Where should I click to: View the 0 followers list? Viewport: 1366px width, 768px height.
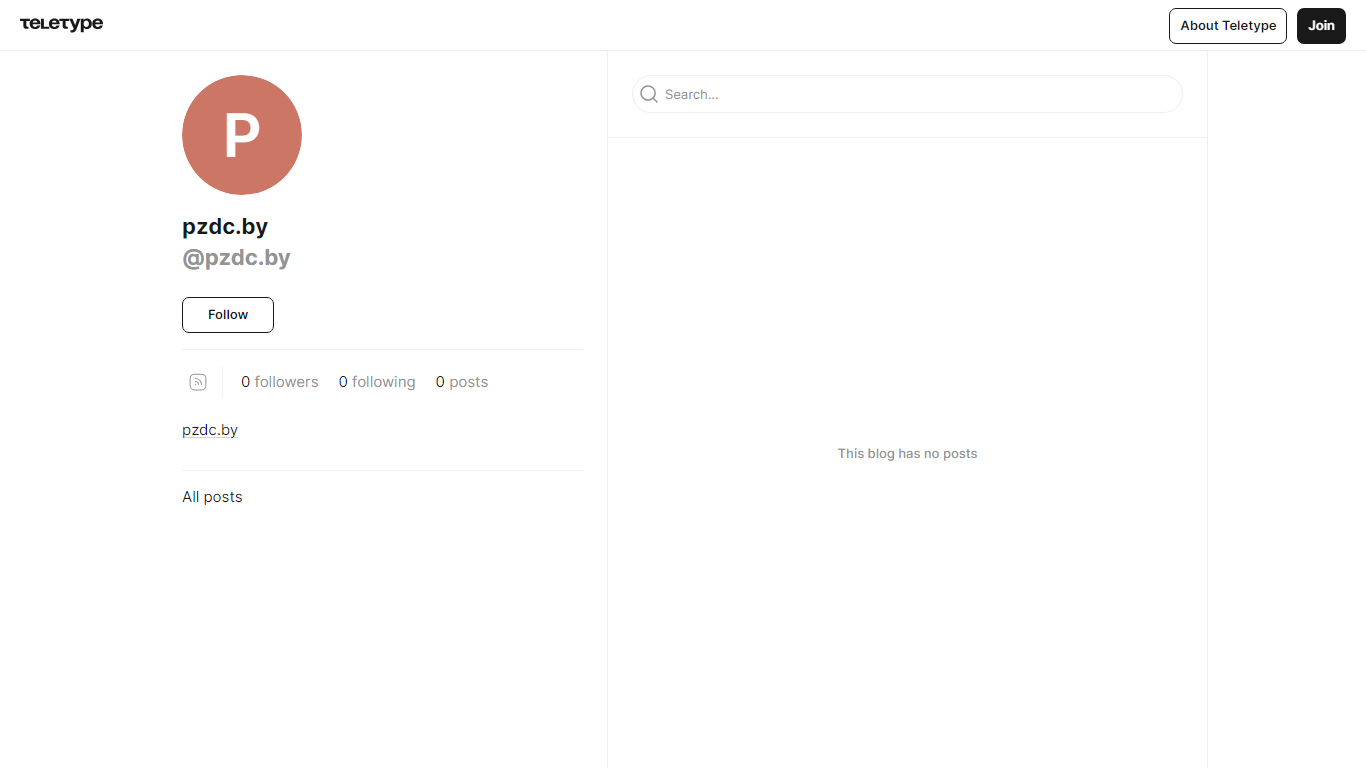click(x=280, y=382)
